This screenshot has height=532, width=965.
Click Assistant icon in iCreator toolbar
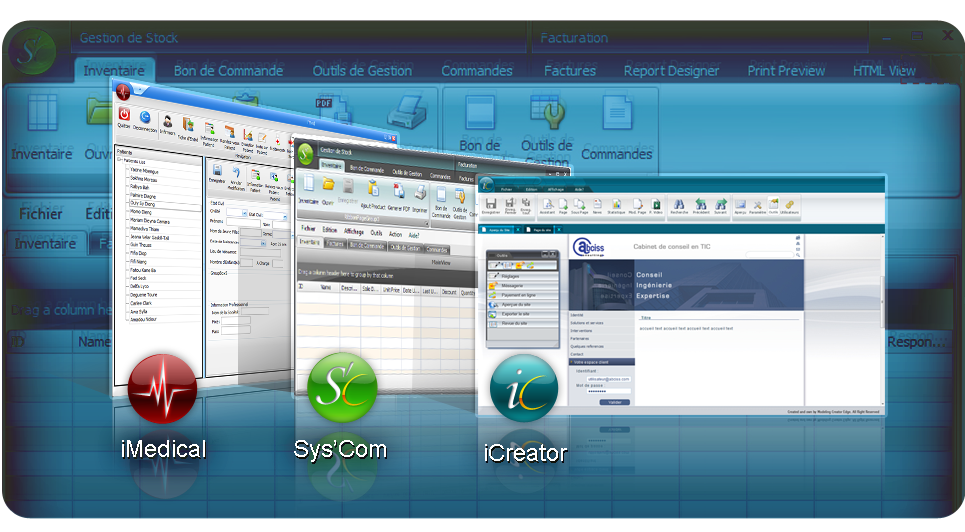click(547, 204)
